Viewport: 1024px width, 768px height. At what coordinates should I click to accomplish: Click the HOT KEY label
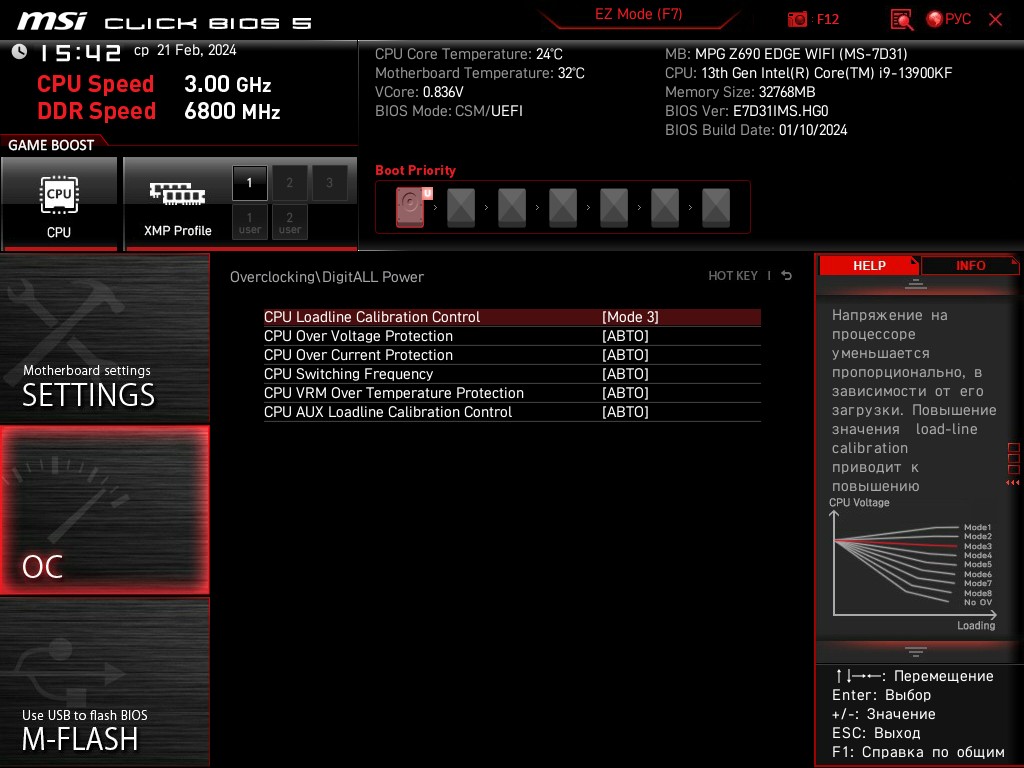coord(733,276)
